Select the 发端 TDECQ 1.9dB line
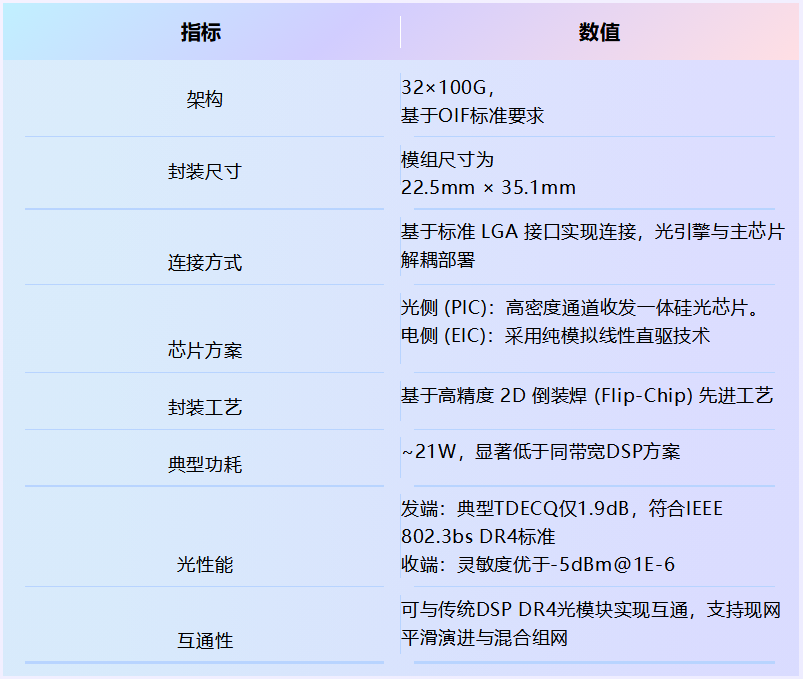Screen dimensions: 803x679 pyautogui.click(x=561, y=509)
